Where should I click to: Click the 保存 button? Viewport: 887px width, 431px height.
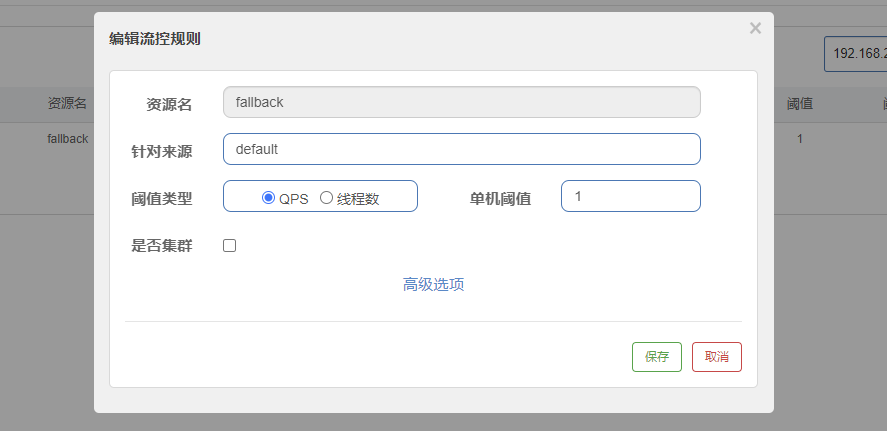[656, 356]
